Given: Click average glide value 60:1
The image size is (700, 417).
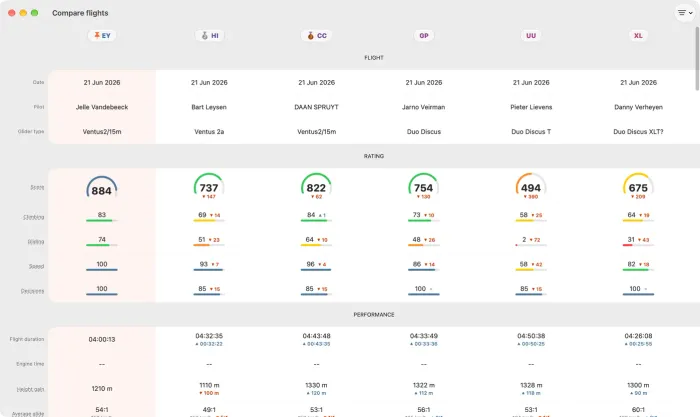Looking at the screenshot, I should [x=638, y=409].
